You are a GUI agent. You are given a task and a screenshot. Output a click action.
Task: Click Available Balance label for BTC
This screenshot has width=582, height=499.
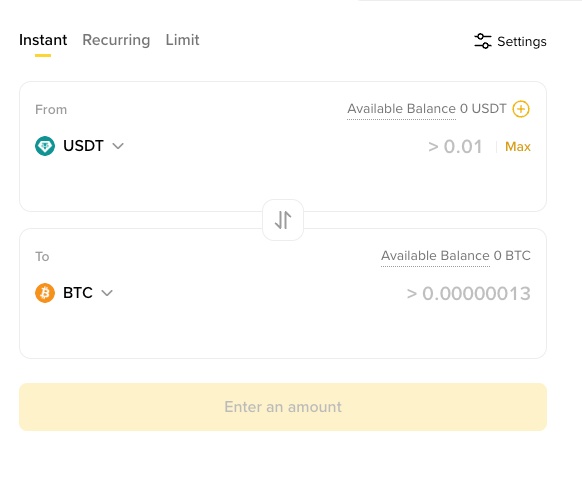[x=435, y=256]
